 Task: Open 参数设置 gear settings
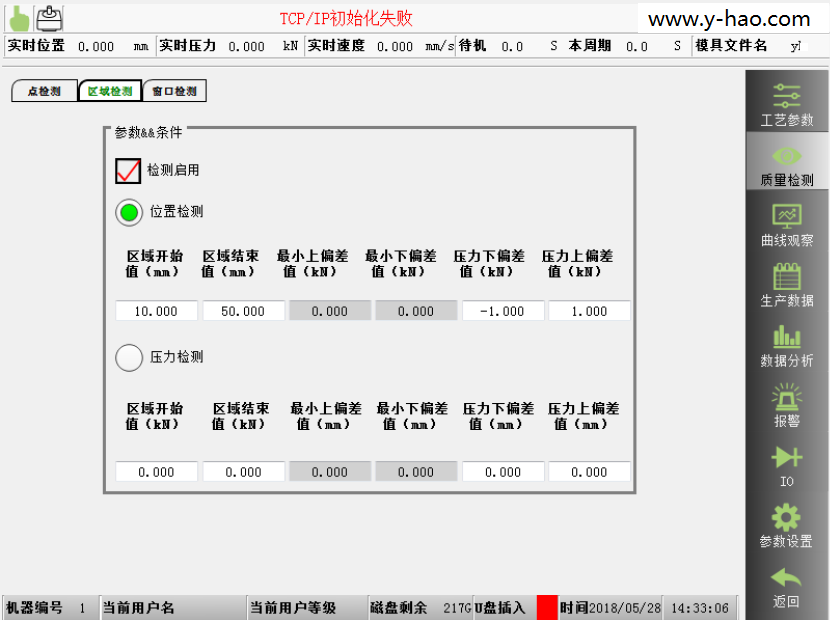pyautogui.click(x=787, y=525)
